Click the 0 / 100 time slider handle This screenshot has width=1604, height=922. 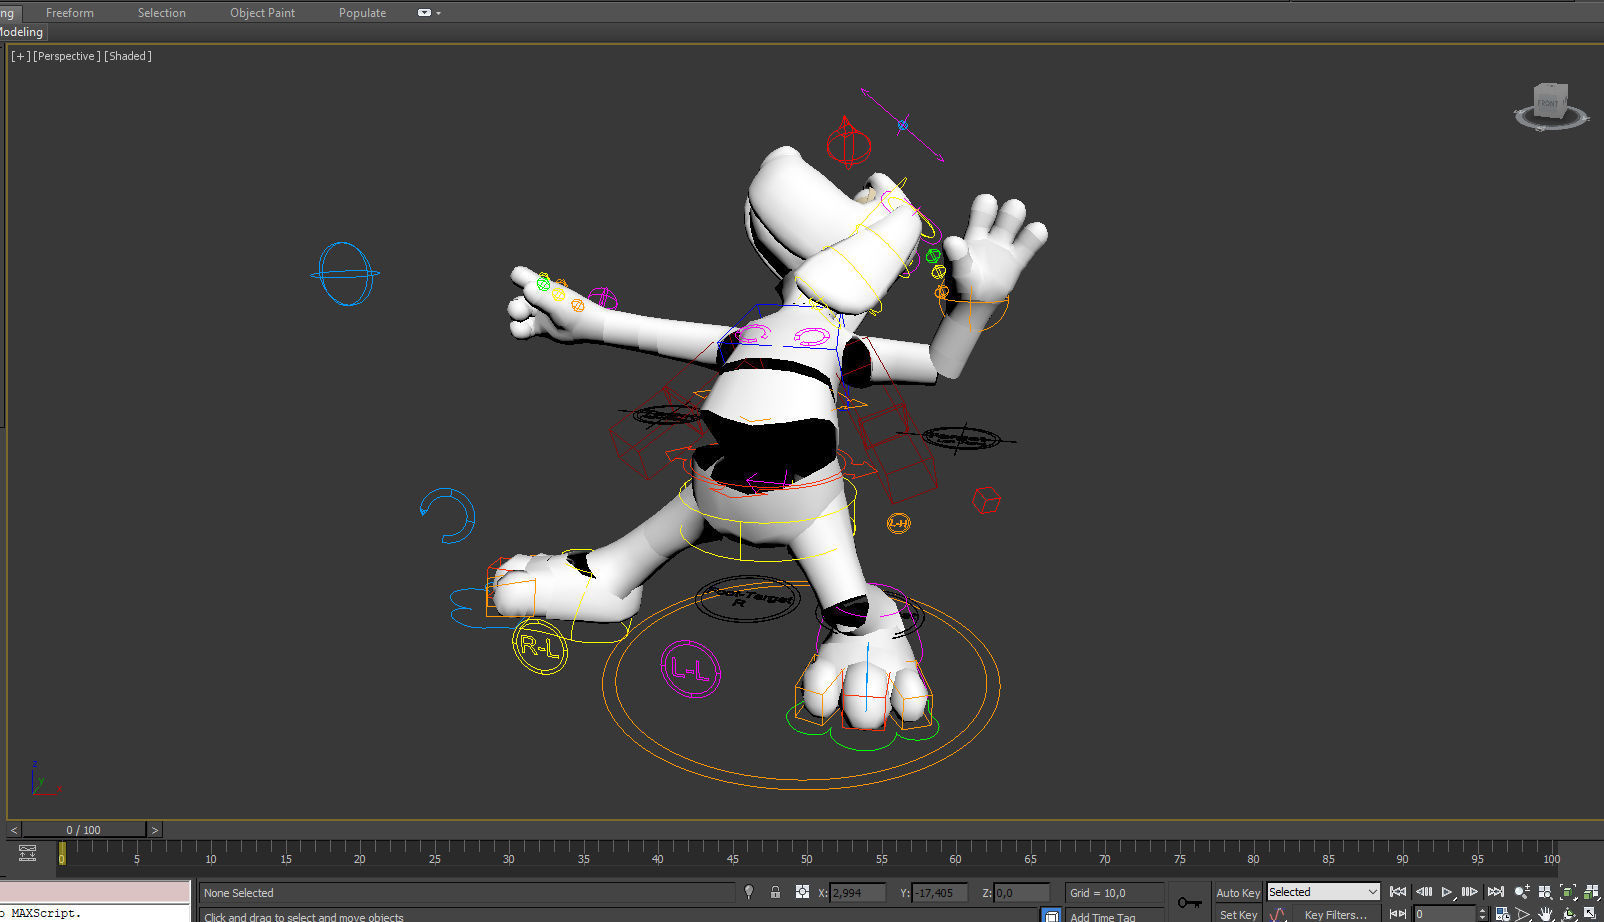tap(84, 830)
